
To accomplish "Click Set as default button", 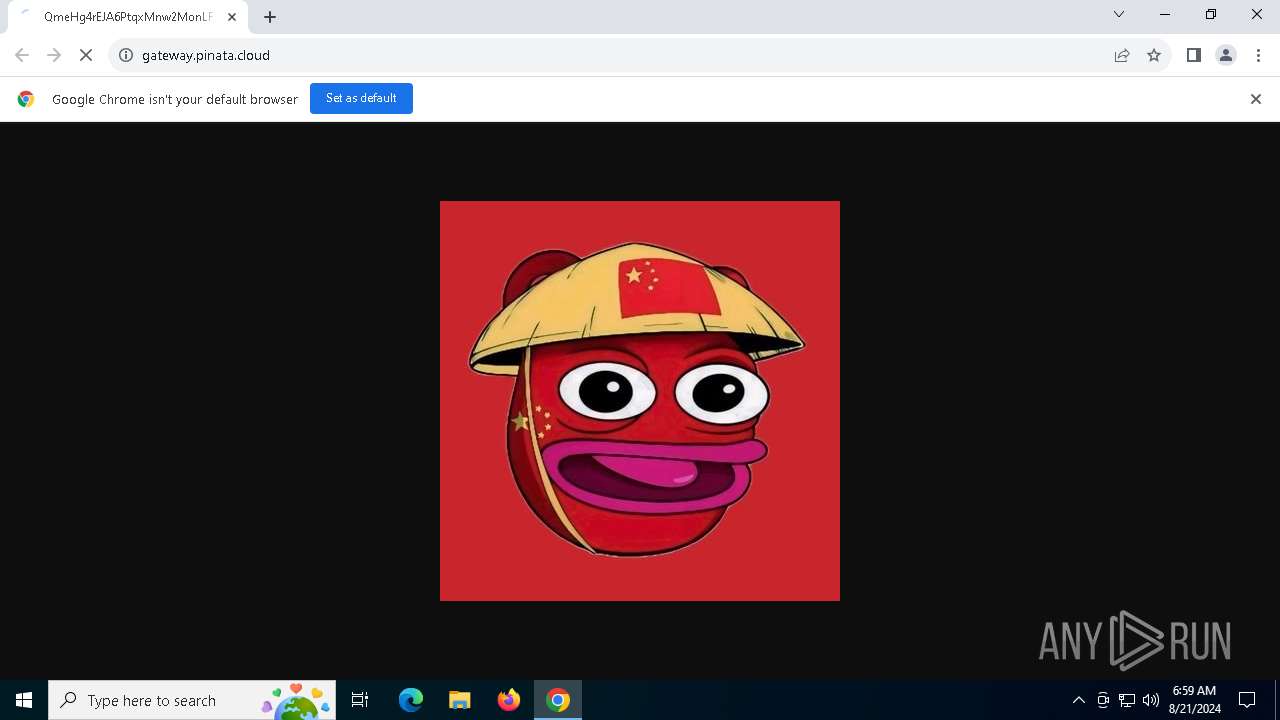I will 361,98.
